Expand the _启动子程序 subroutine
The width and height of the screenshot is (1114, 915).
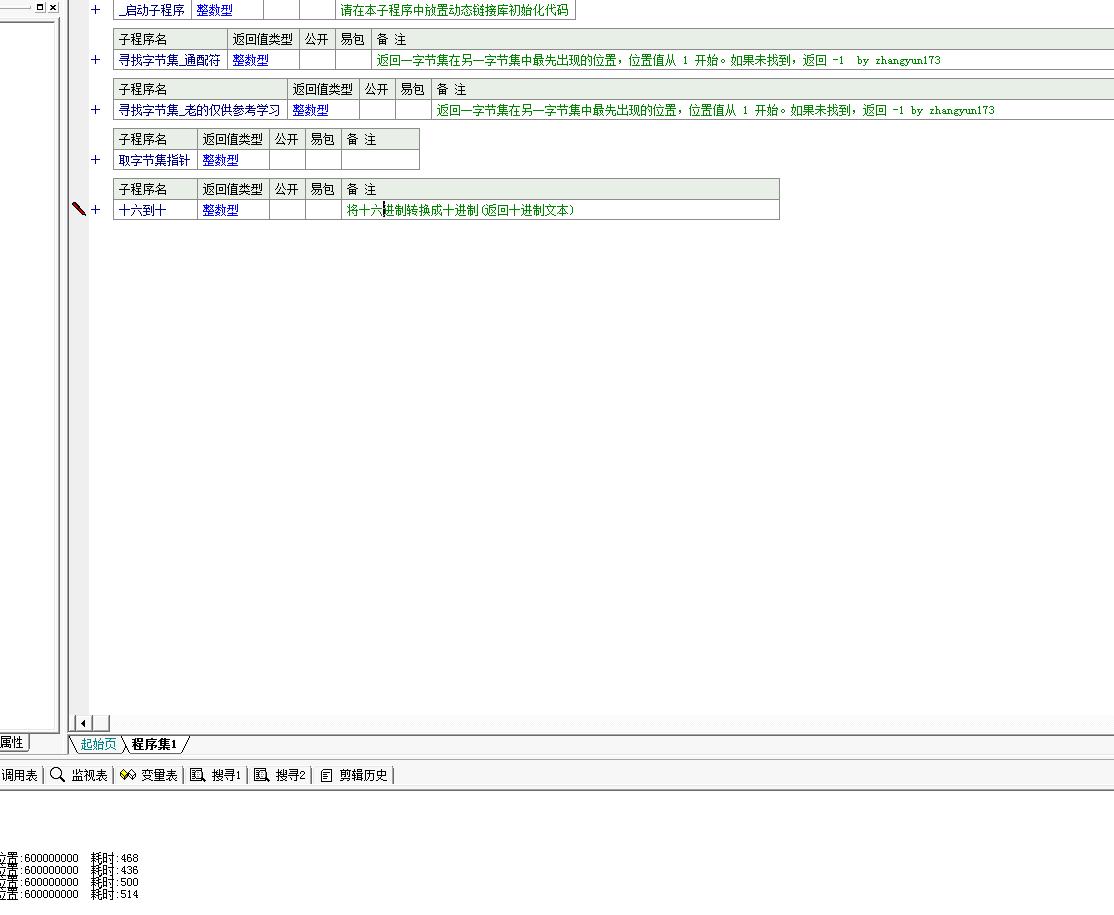tap(96, 10)
